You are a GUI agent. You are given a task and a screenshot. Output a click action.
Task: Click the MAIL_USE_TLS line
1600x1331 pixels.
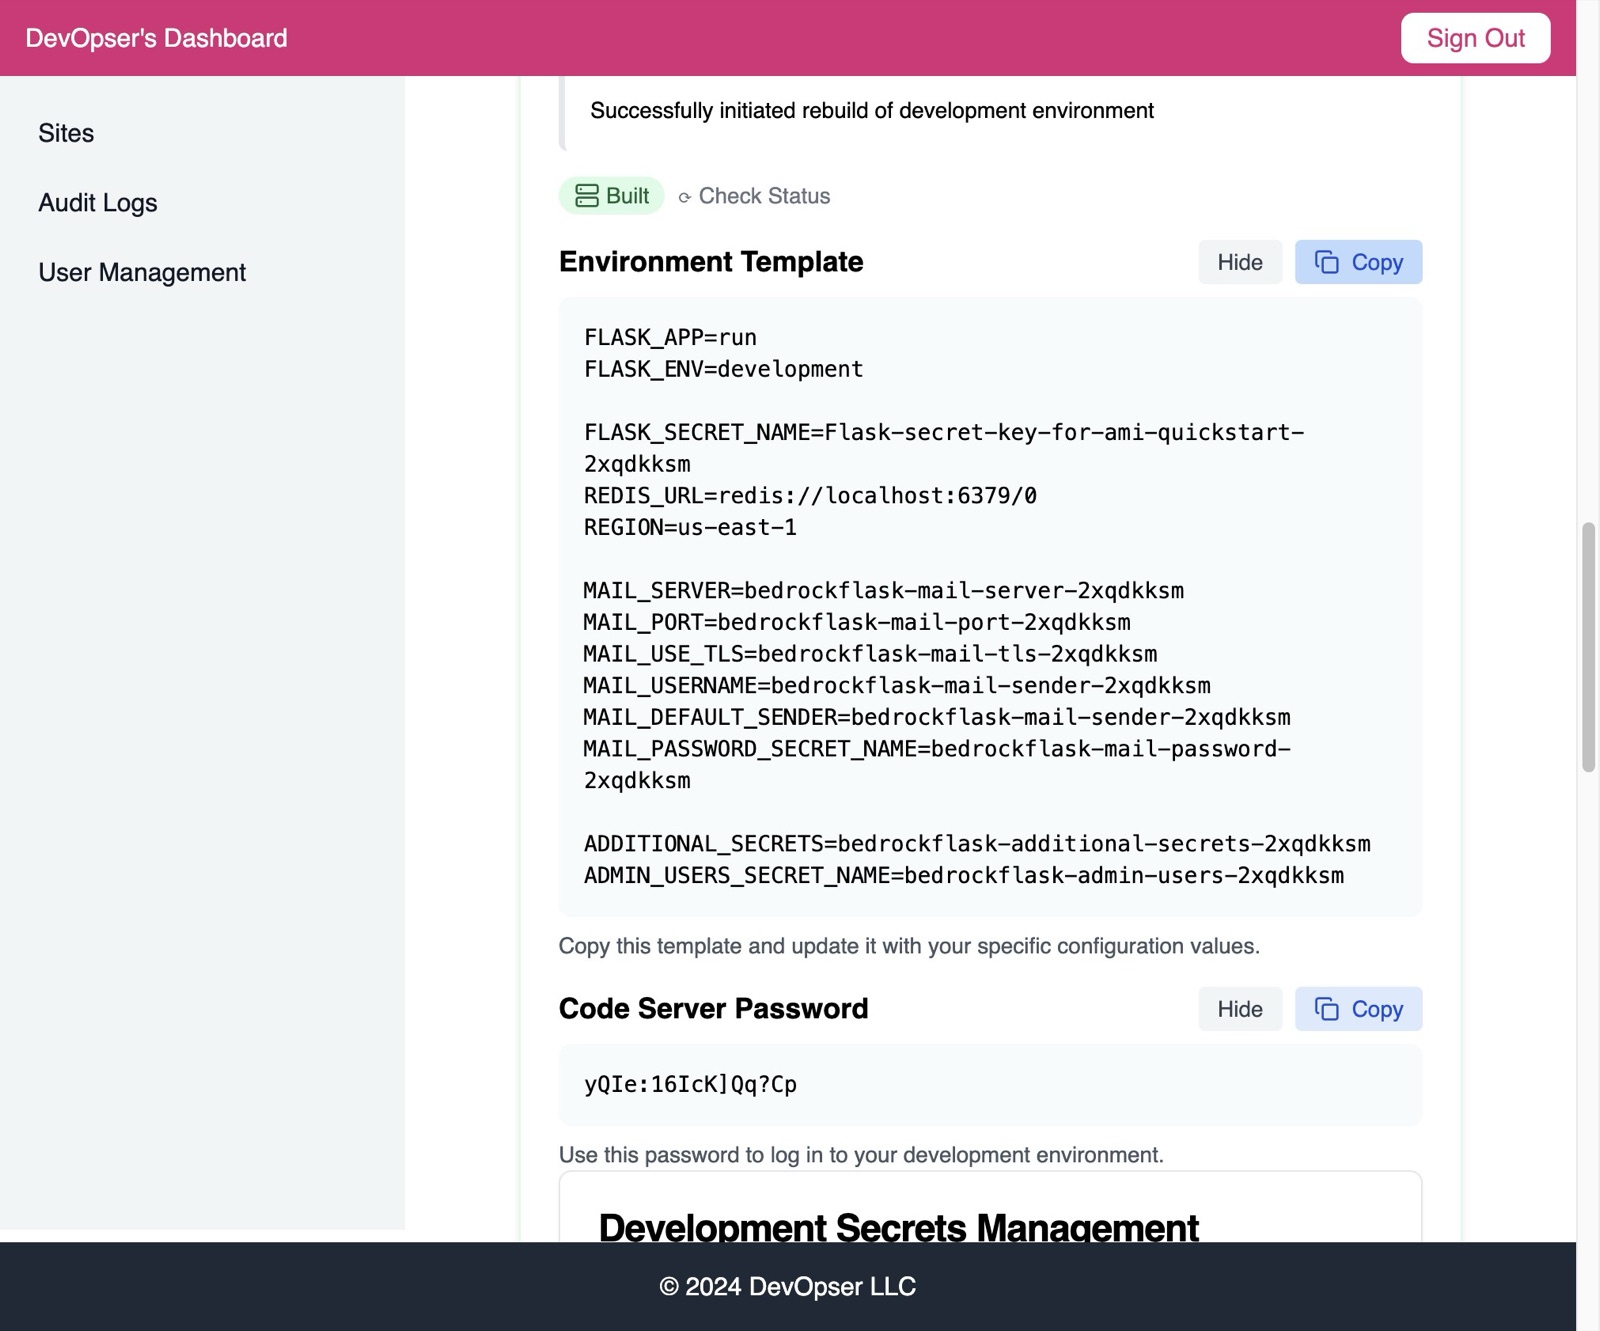(870, 654)
